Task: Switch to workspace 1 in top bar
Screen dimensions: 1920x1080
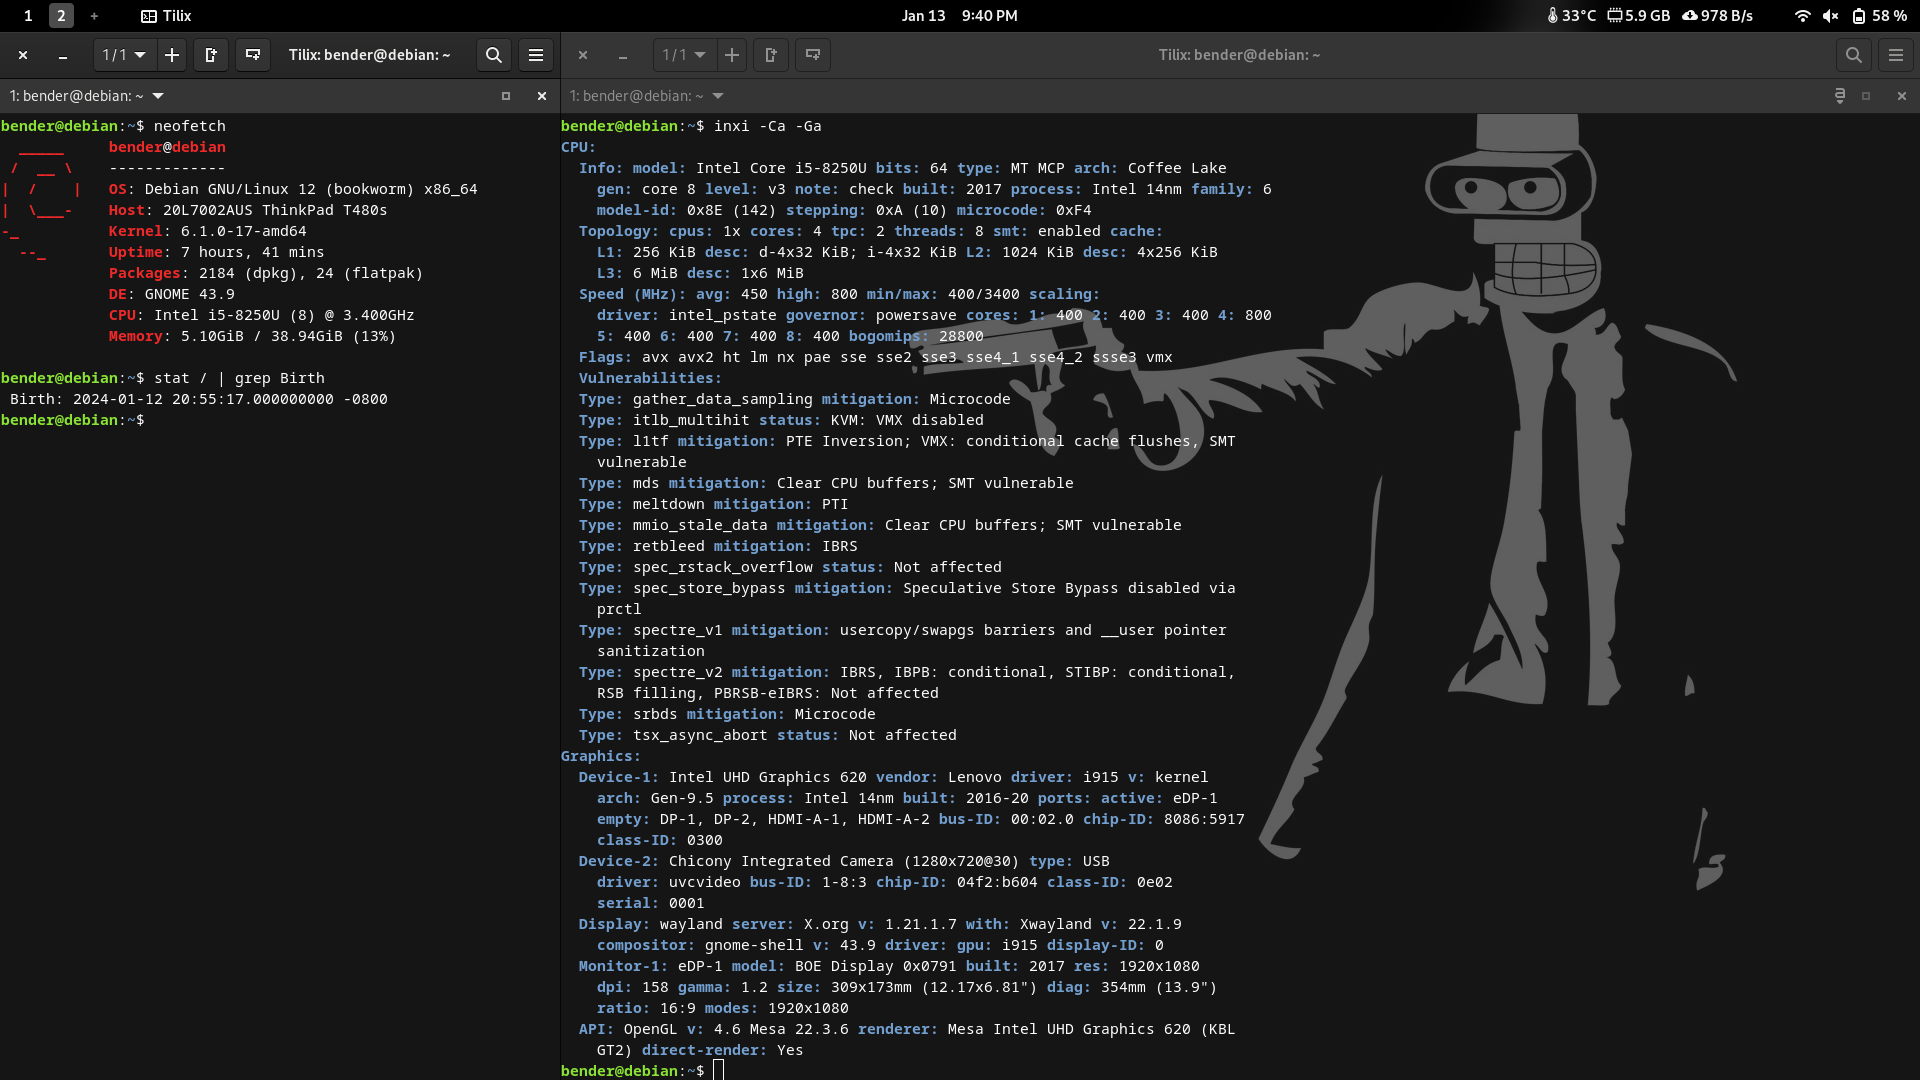Action: (28, 16)
